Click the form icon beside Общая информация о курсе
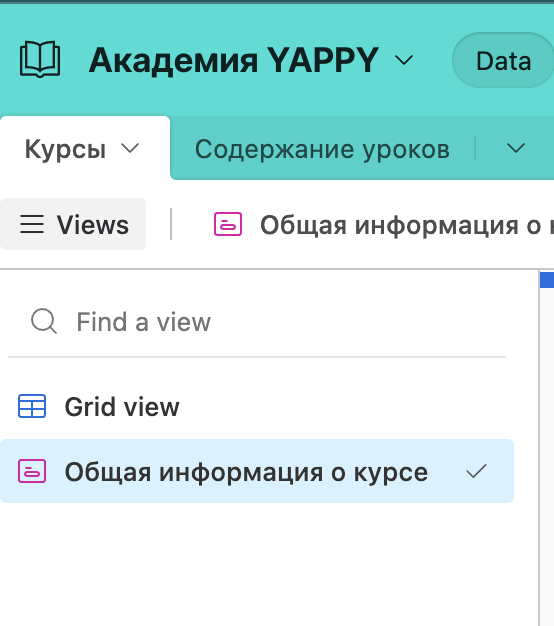This screenshot has height=626, width=554. coord(32,471)
